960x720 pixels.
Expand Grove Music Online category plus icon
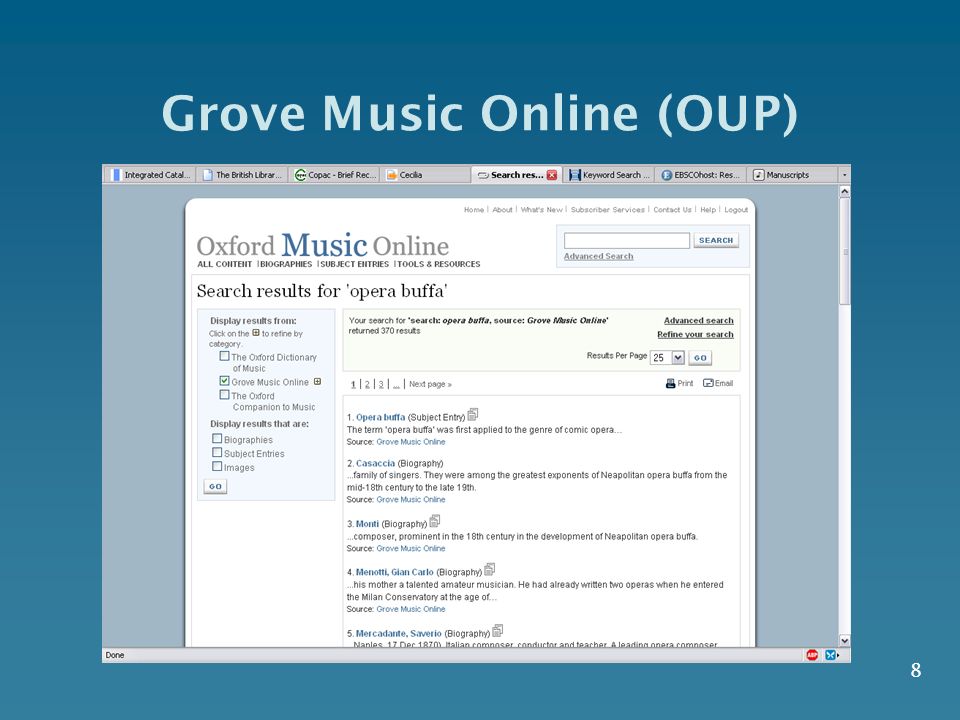click(x=317, y=381)
